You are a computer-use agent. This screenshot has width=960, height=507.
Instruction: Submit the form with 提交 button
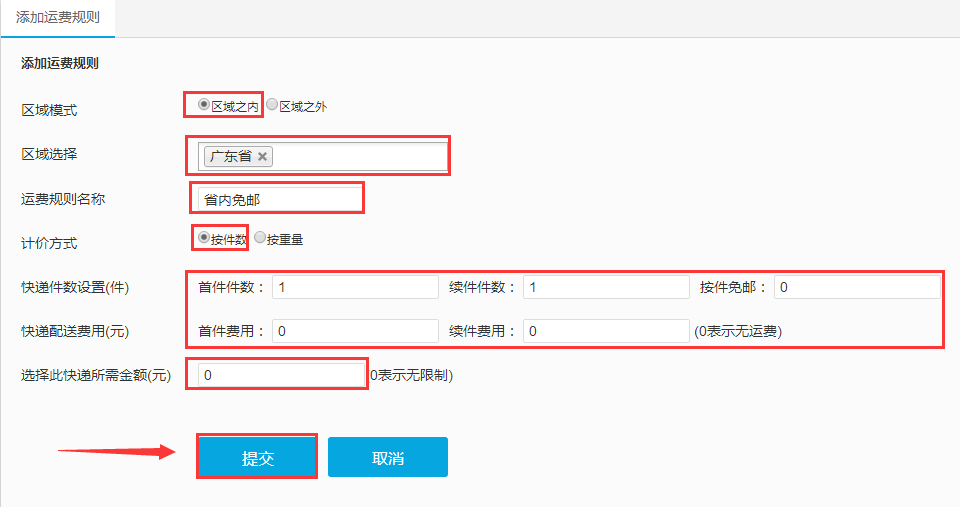point(257,457)
